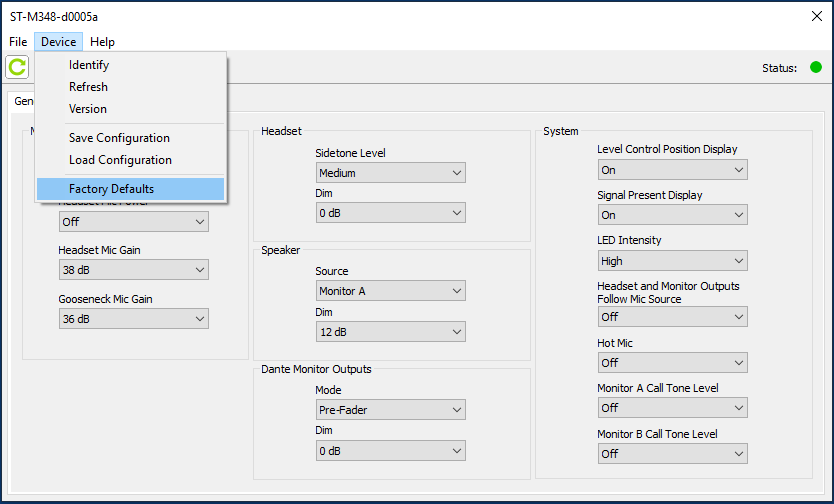Viewport: 834px width, 504px height.
Task: Close the ST-M348 window
Action: point(816,17)
